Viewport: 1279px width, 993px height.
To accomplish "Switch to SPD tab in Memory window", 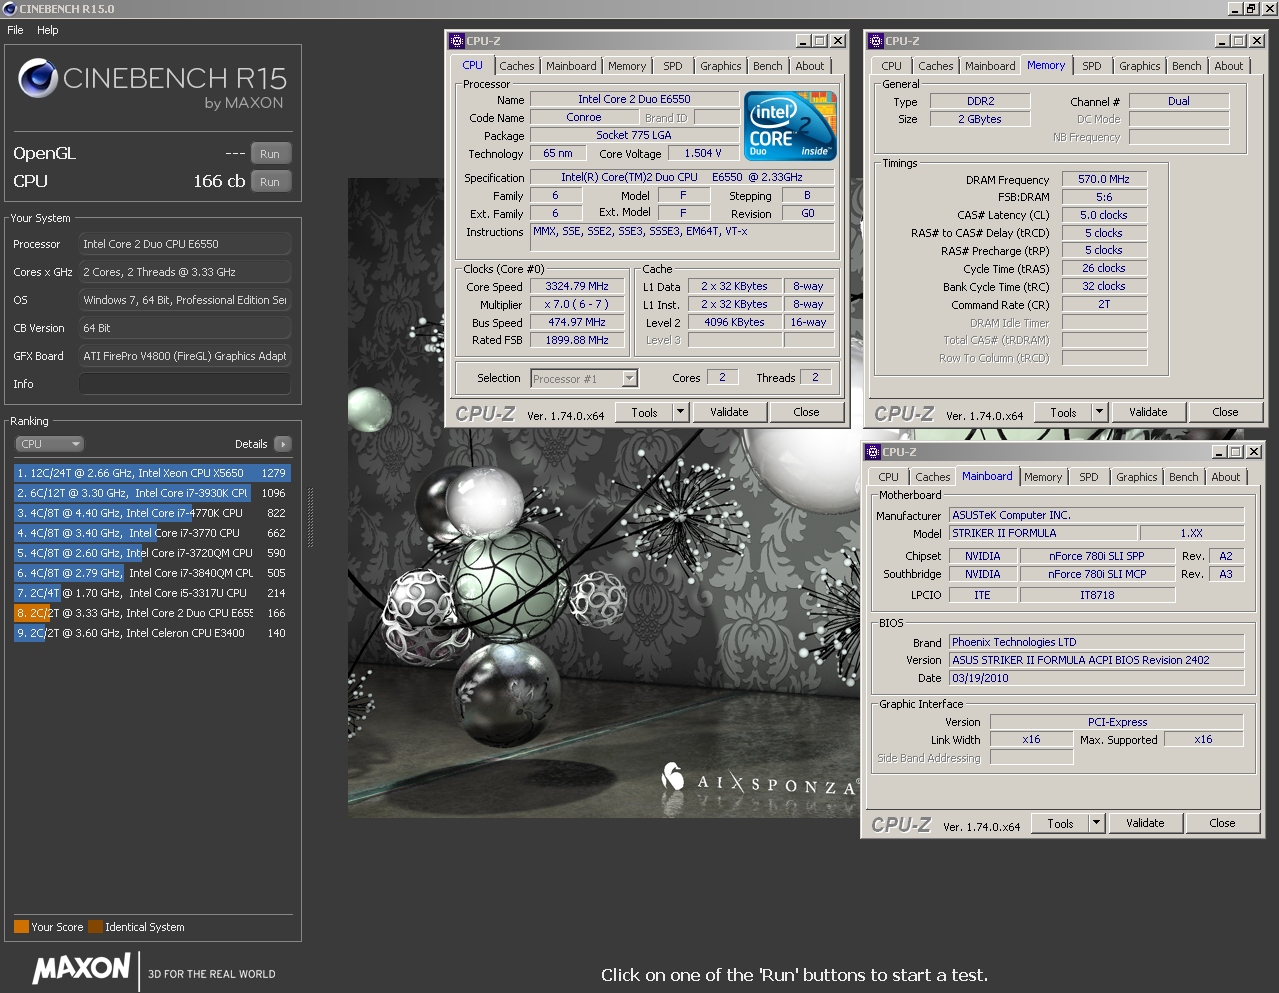I will tap(1092, 66).
